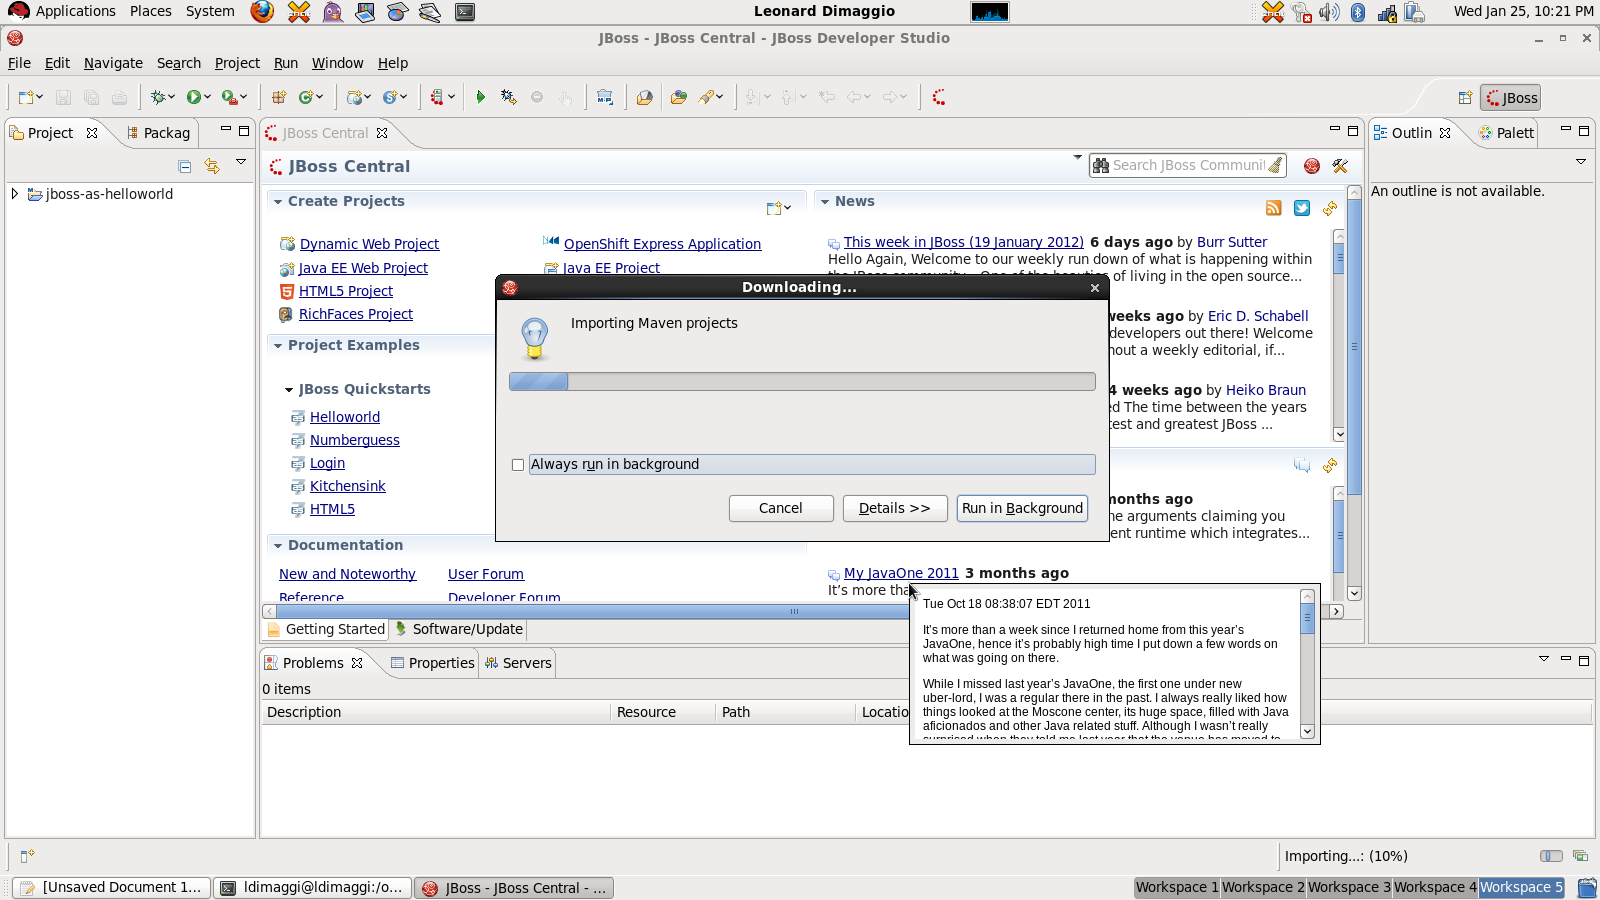Click the Importing Maven projects progress bar
This screenshot has height=900, width=1600.
(802, 381)
